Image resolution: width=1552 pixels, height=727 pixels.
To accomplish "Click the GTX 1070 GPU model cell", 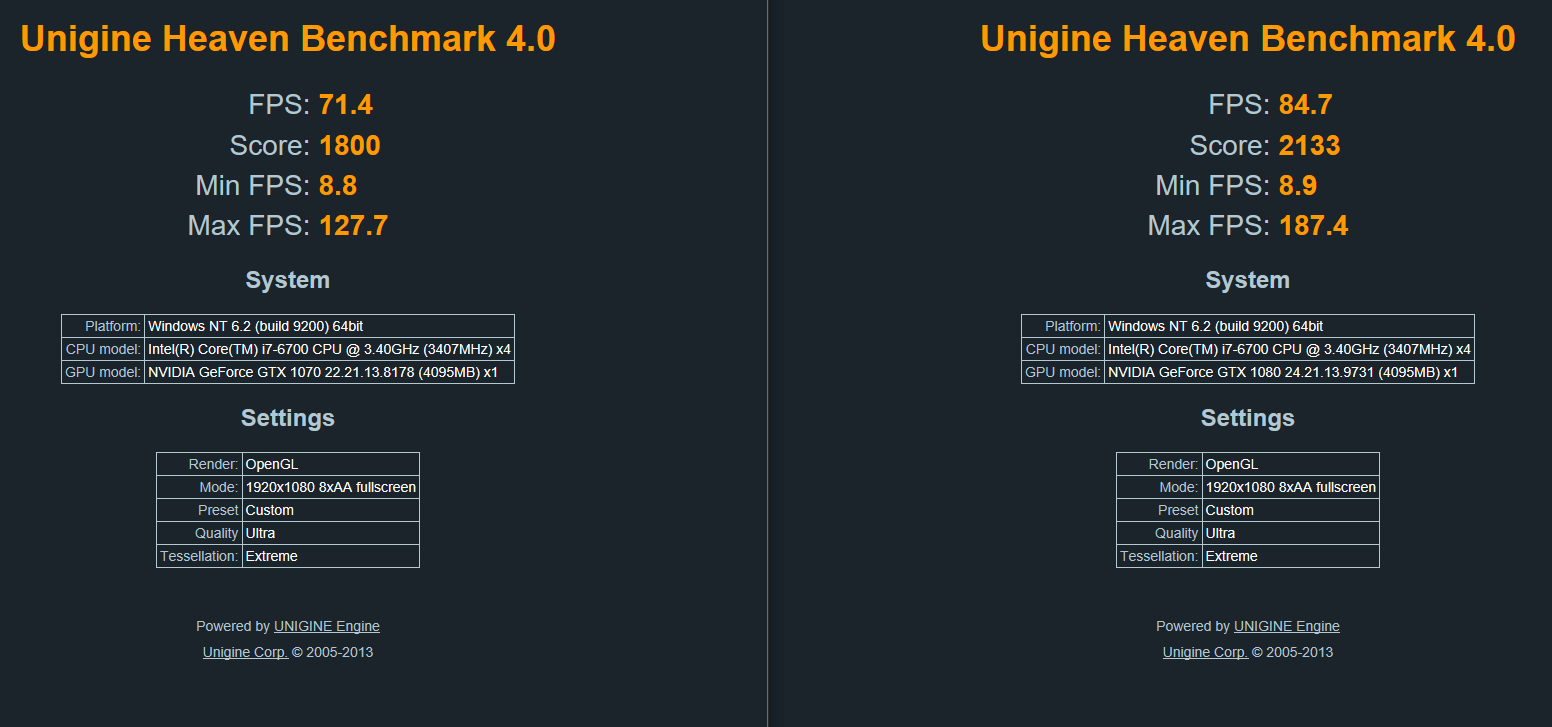I will point(329,372).
